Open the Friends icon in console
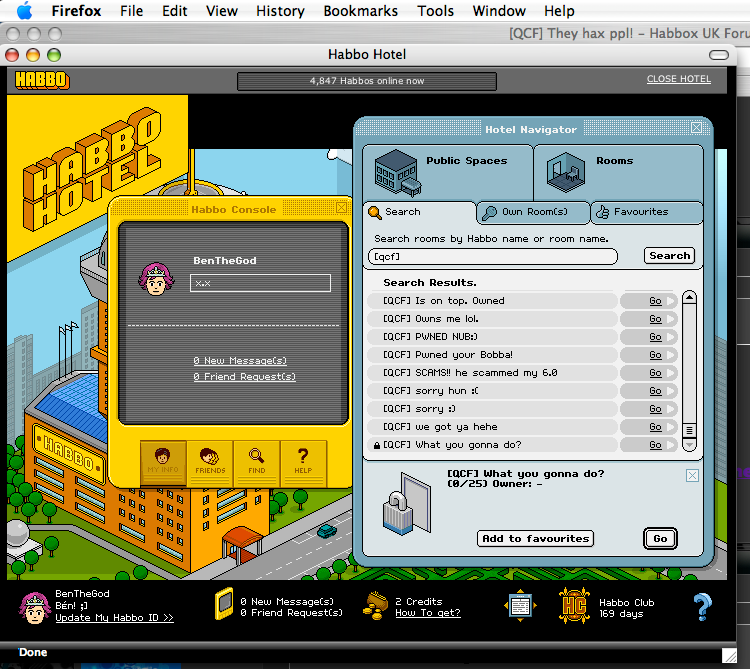 (210, 461)
